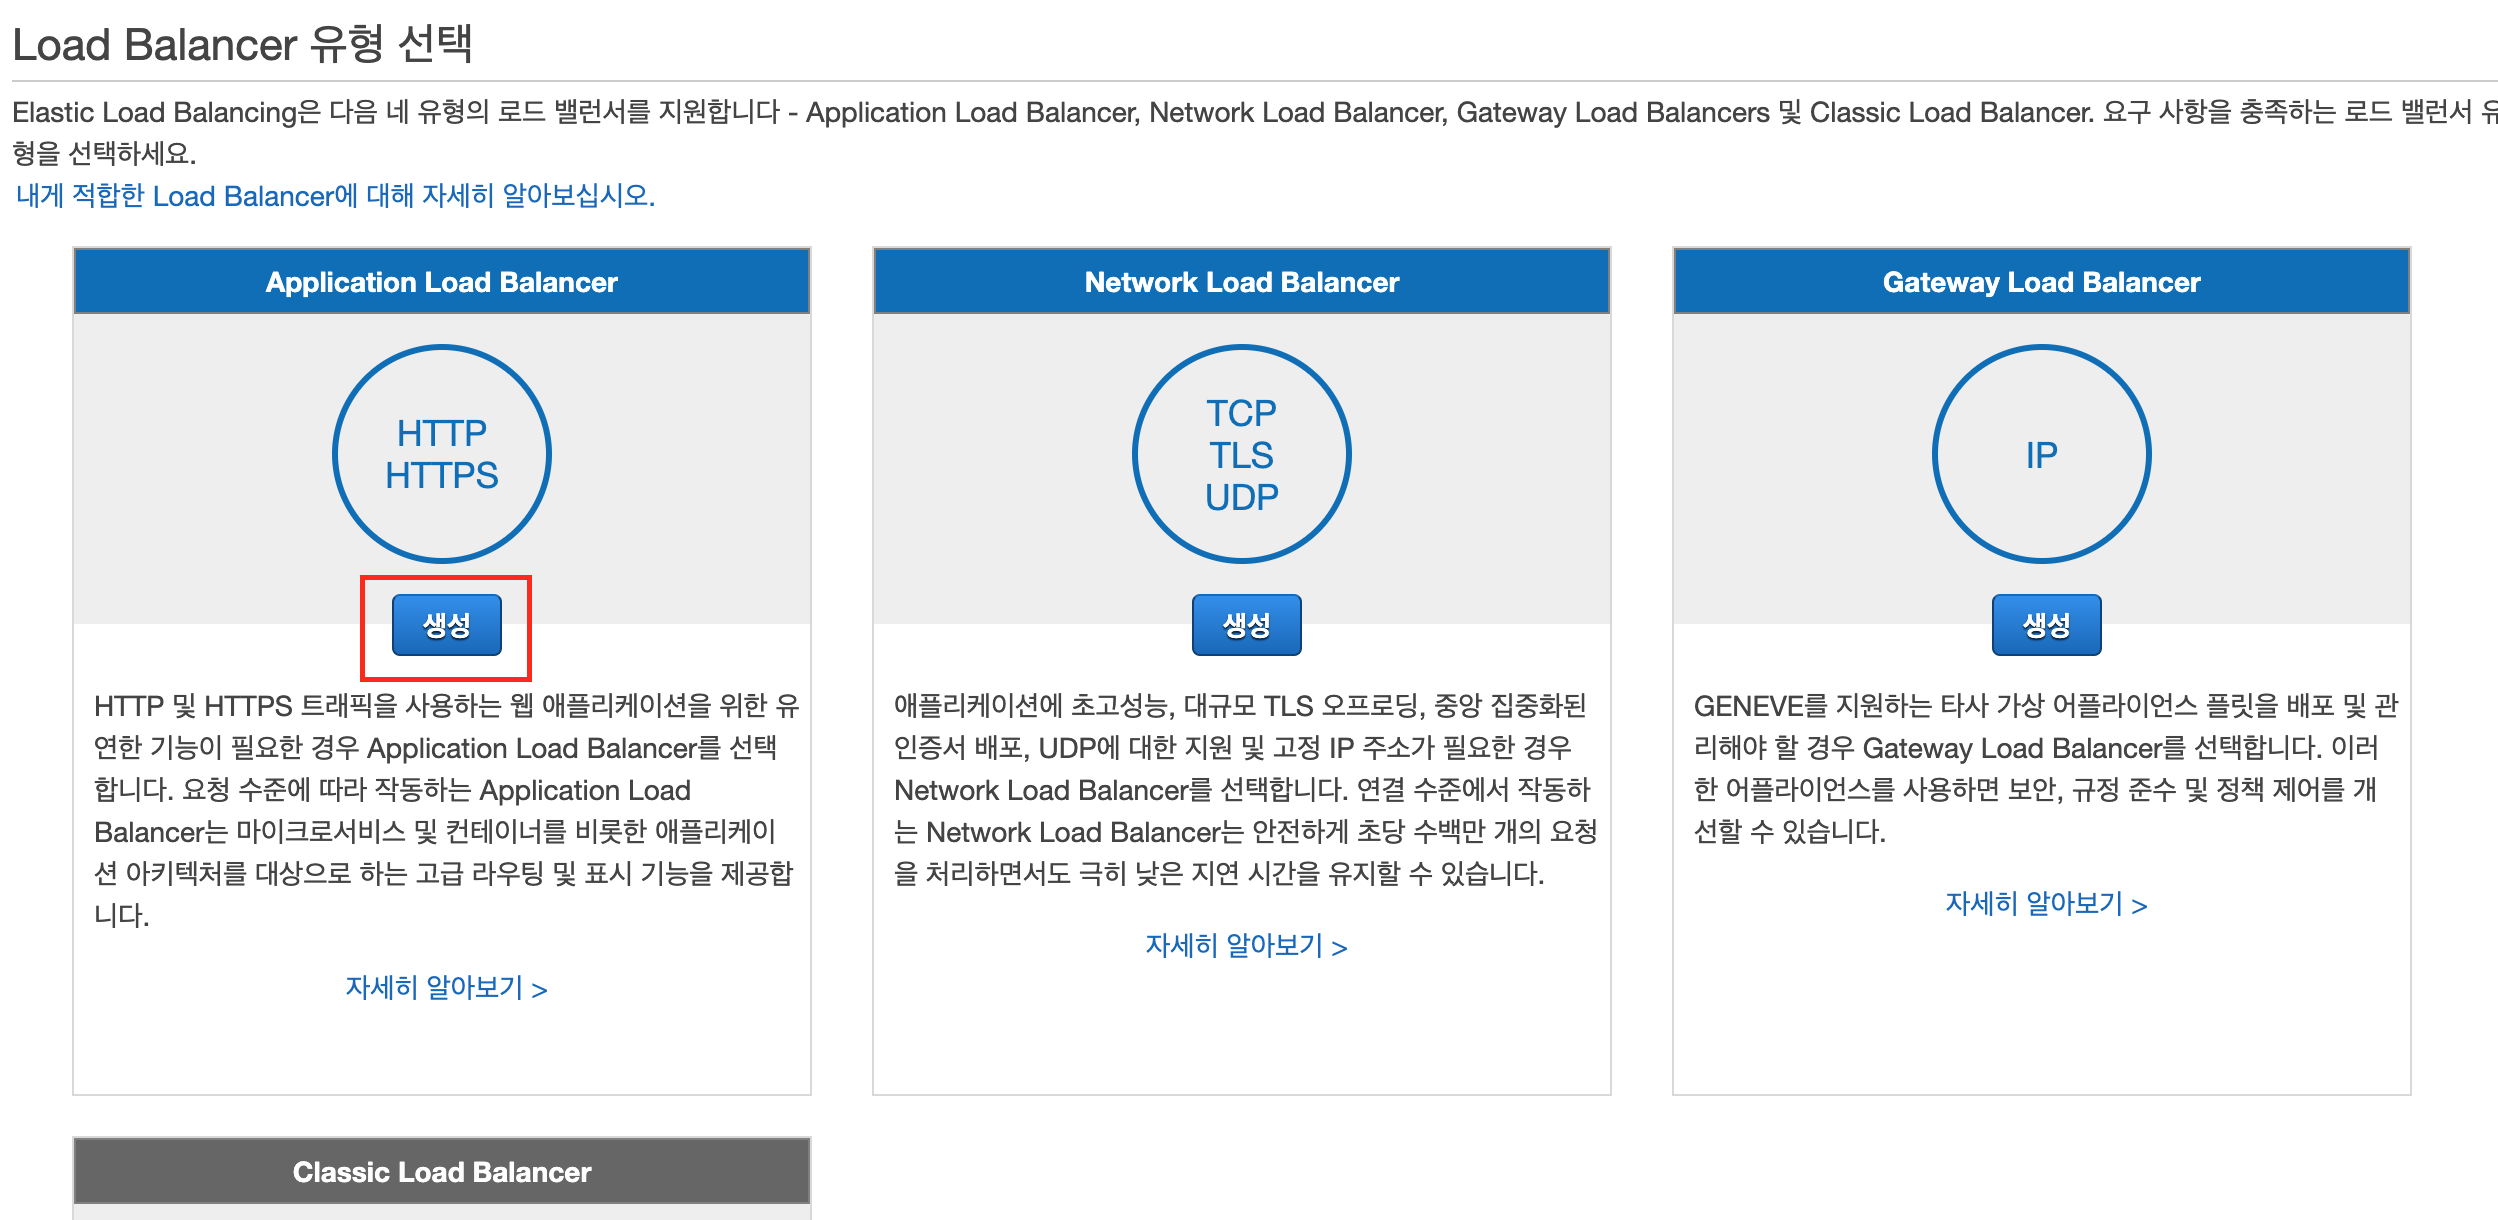
Task: Open the 내게 적합한 Load Balancer link
Action: tap(335, 195)
